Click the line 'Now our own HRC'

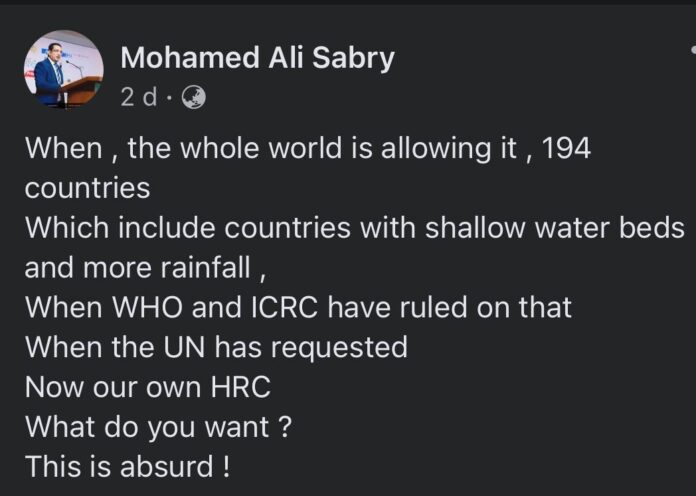point(147,387)
